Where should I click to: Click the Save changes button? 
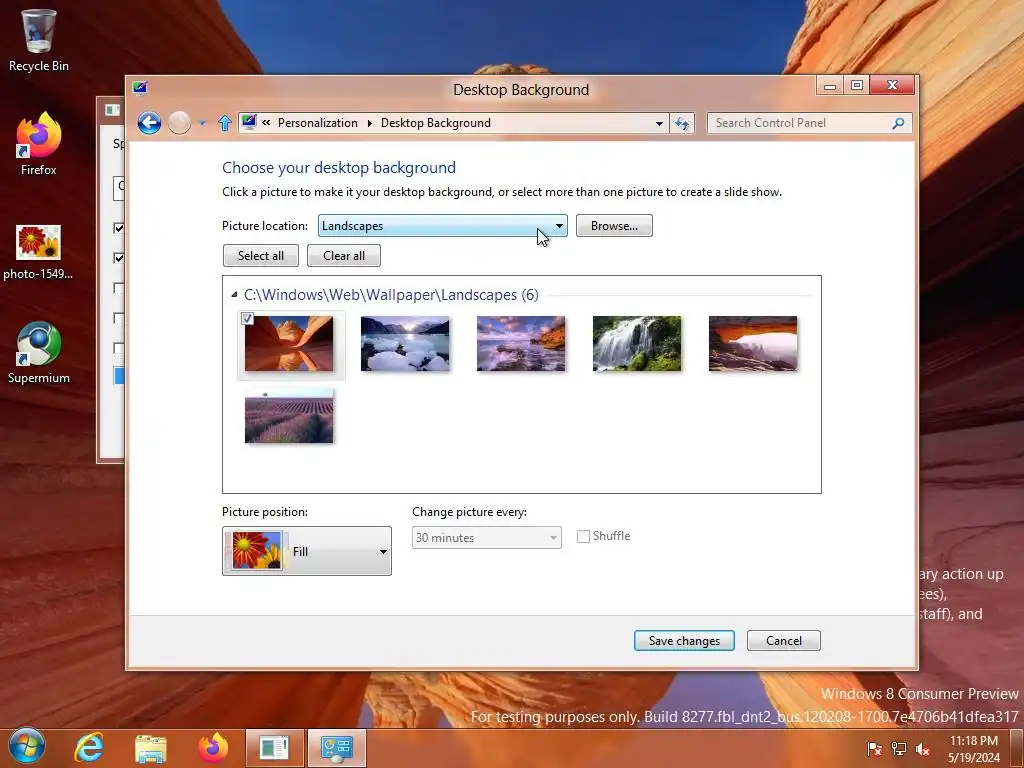(684, 641)
